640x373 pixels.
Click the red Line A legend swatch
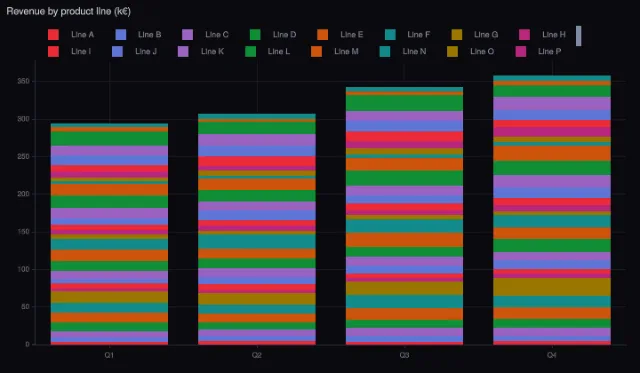point(53,35)
